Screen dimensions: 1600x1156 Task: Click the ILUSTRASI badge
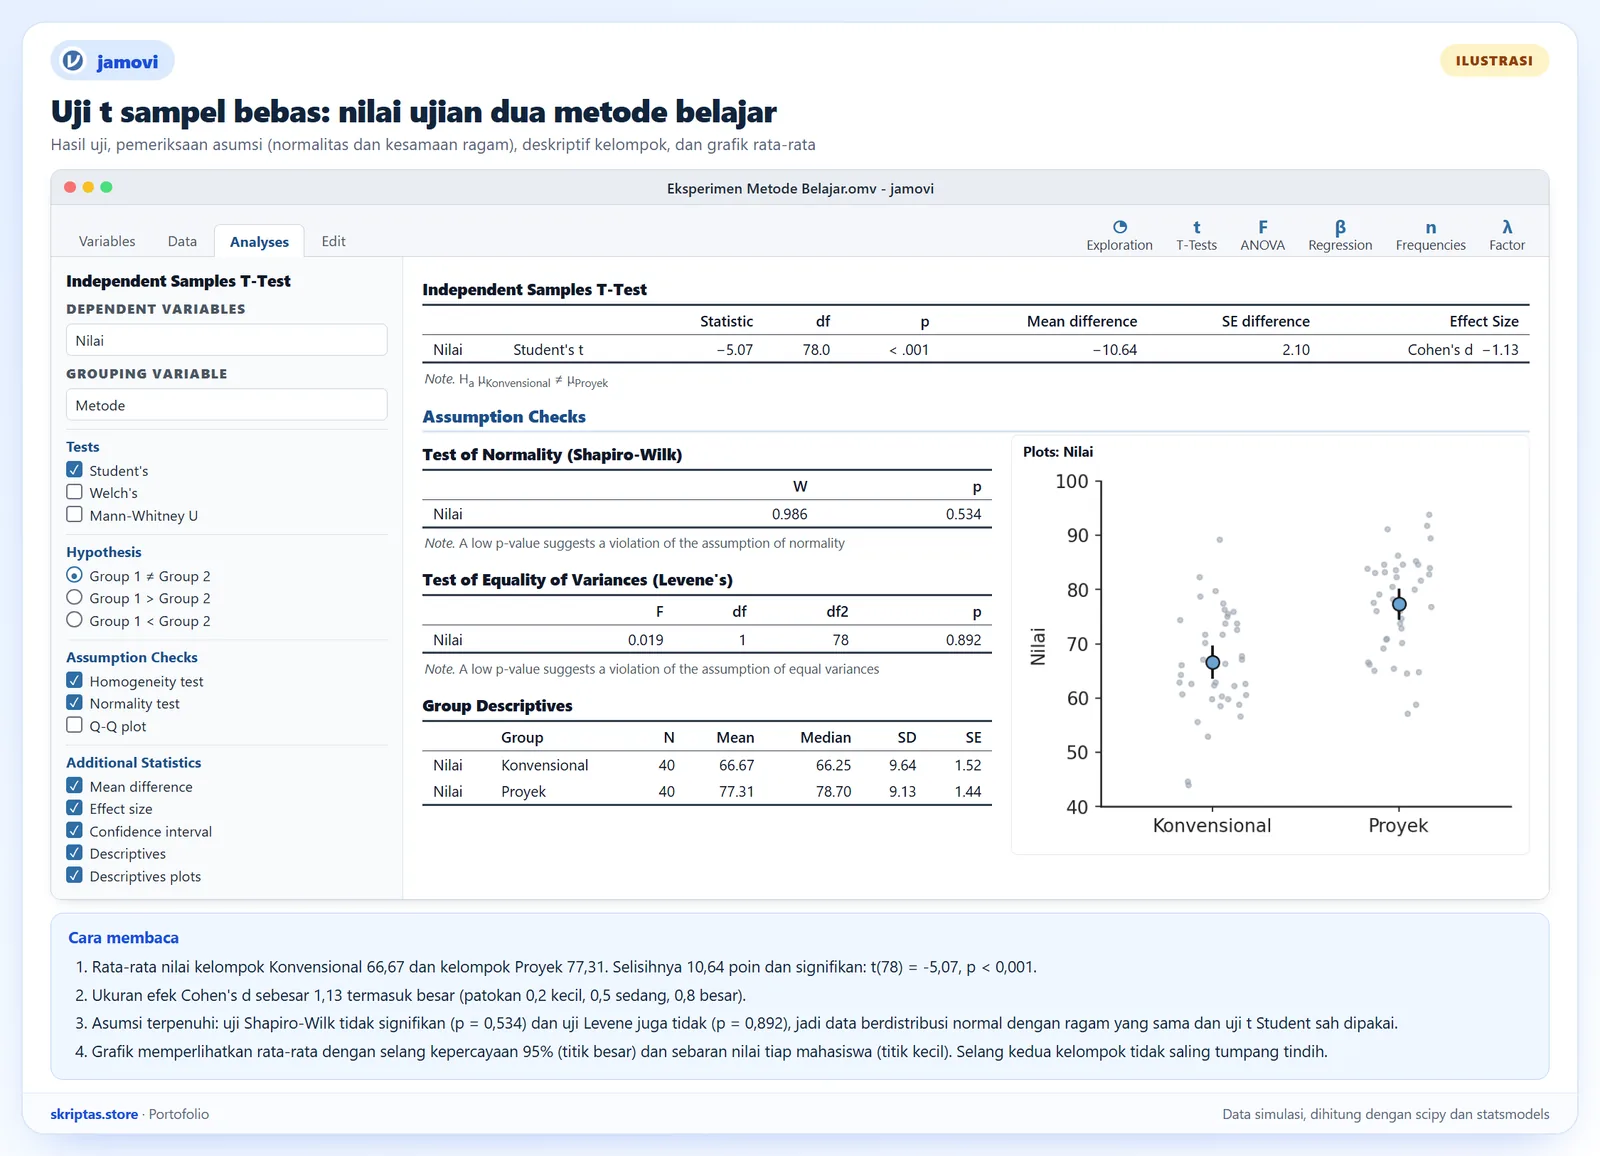[x=1494, y=61]
